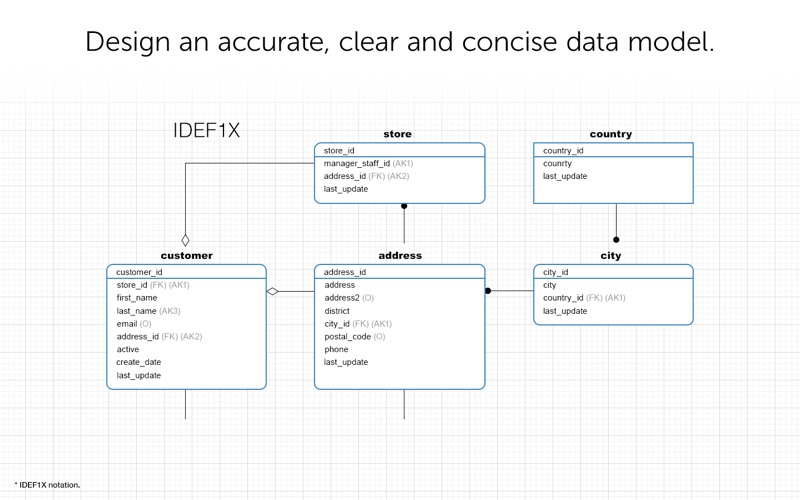
Task: Click the "active" attribute
Action: click(x=128, y=349)
